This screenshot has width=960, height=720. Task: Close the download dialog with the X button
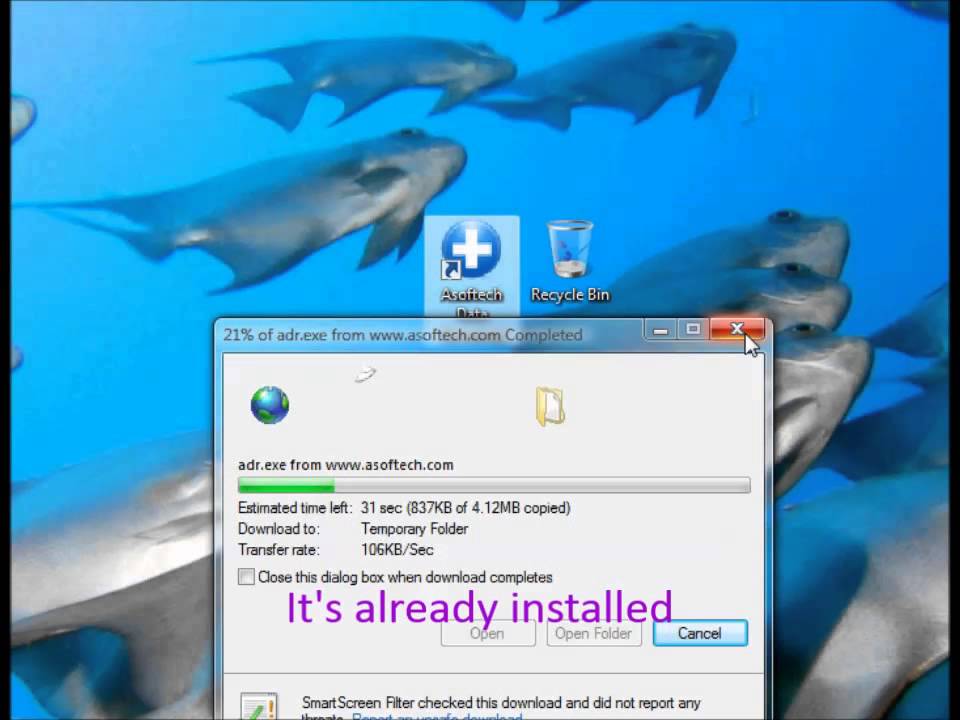(x=737, y=329)
